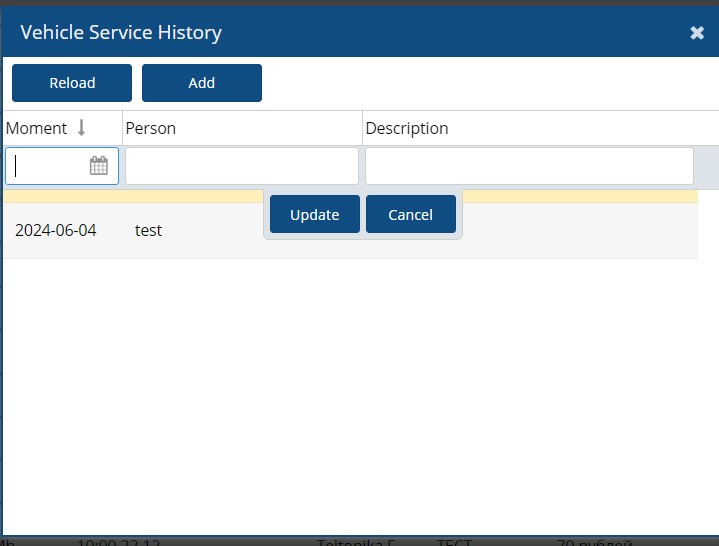Sort by the Person column header
This screenshot has width=719, height=546.
point(150,128)
